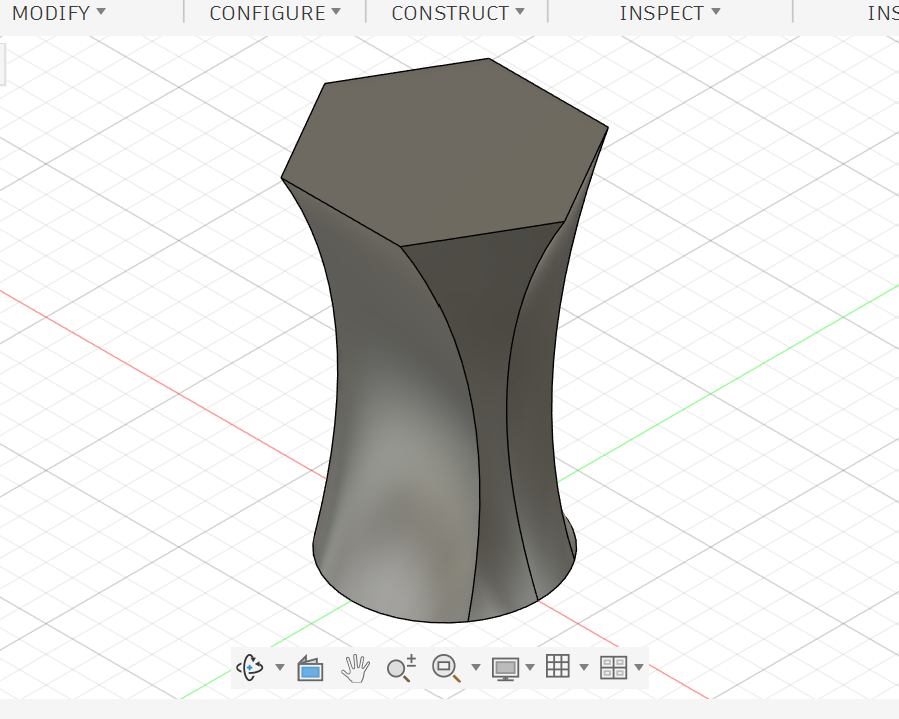Expand the Viewports dropdown arrow

[x=639, y=667]
